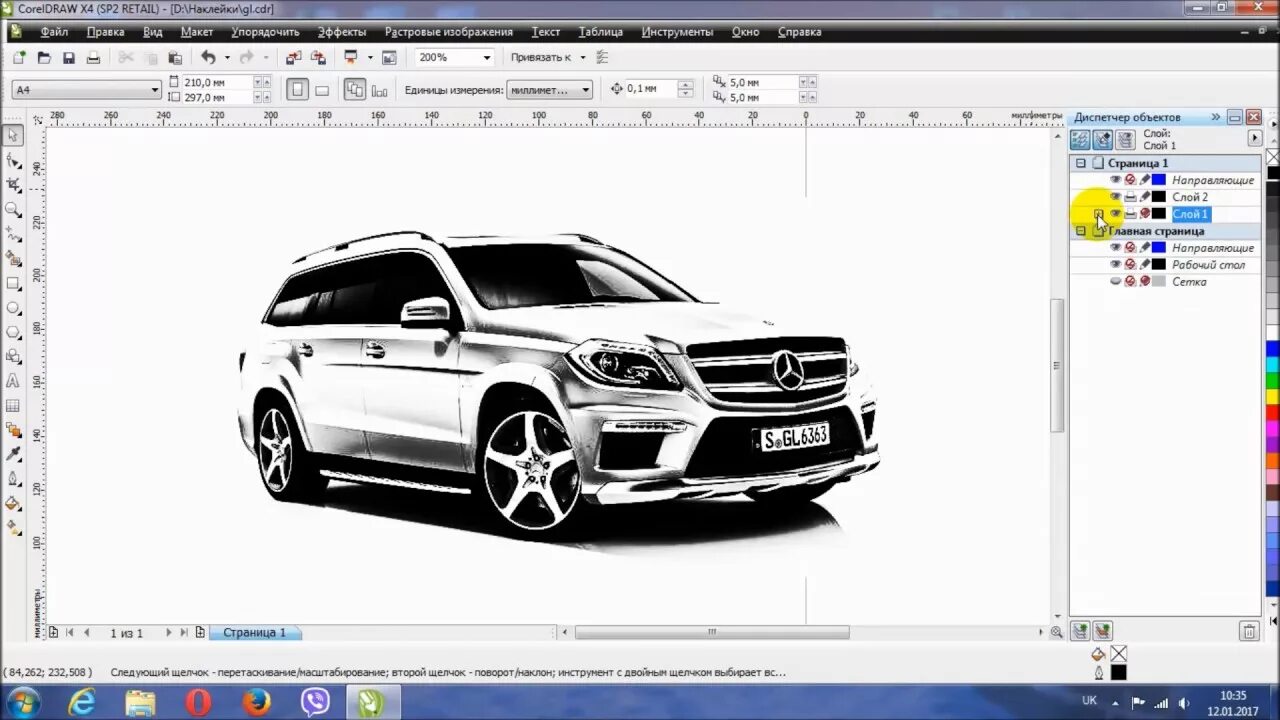The width and height of the screenshot is (1280, 720).
Task: Select the Слой 2 layer
Action: pos(1190,197)
